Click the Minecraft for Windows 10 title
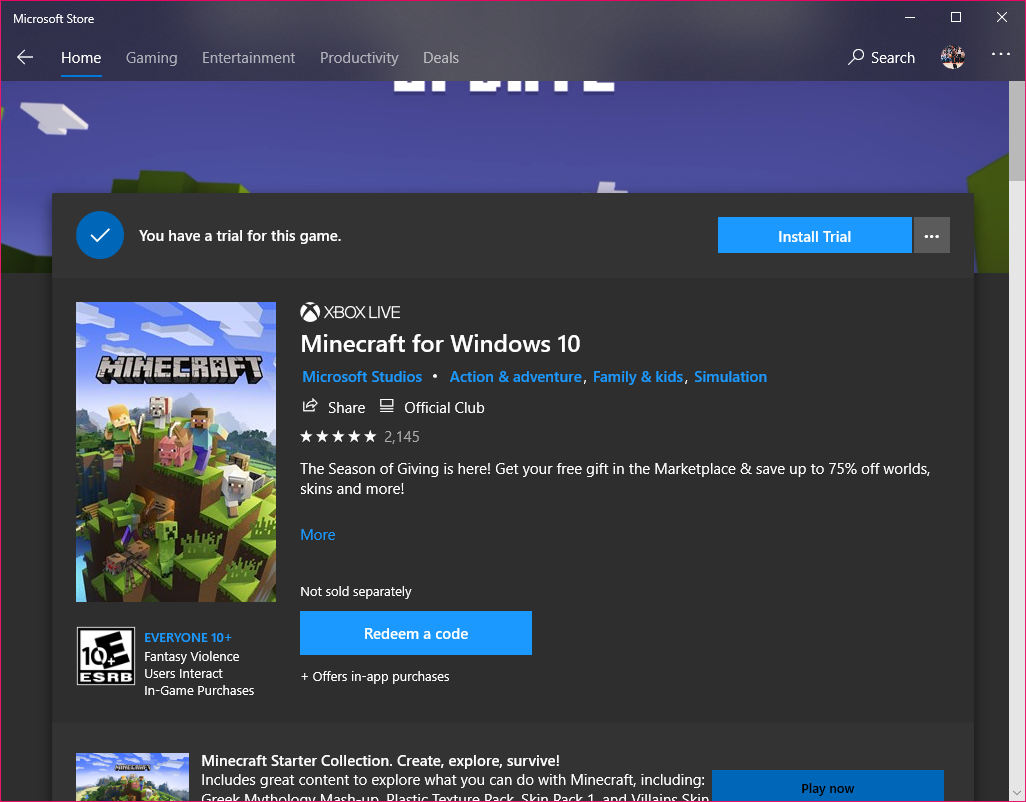Viewport: 1026px width, 802px height. coord(440,343)
